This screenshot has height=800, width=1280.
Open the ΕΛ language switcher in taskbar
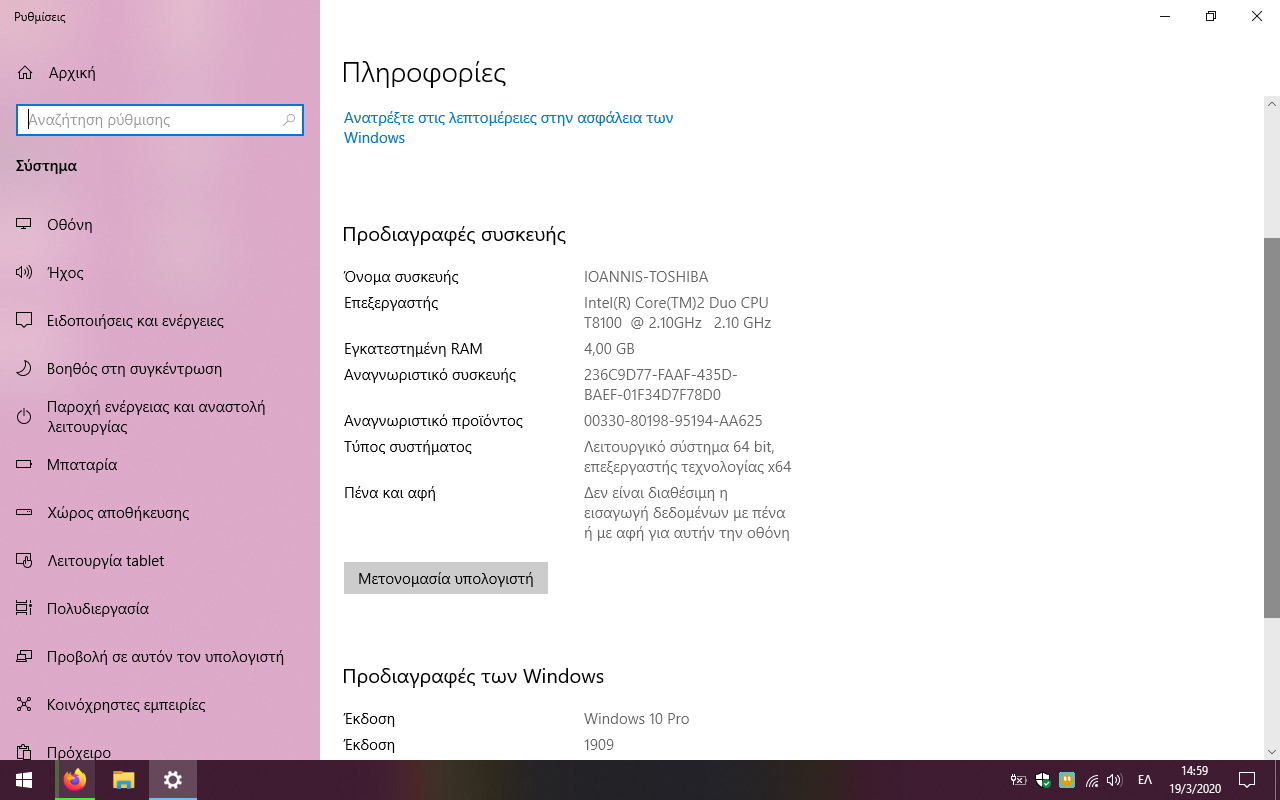[x=1145, y=780]
